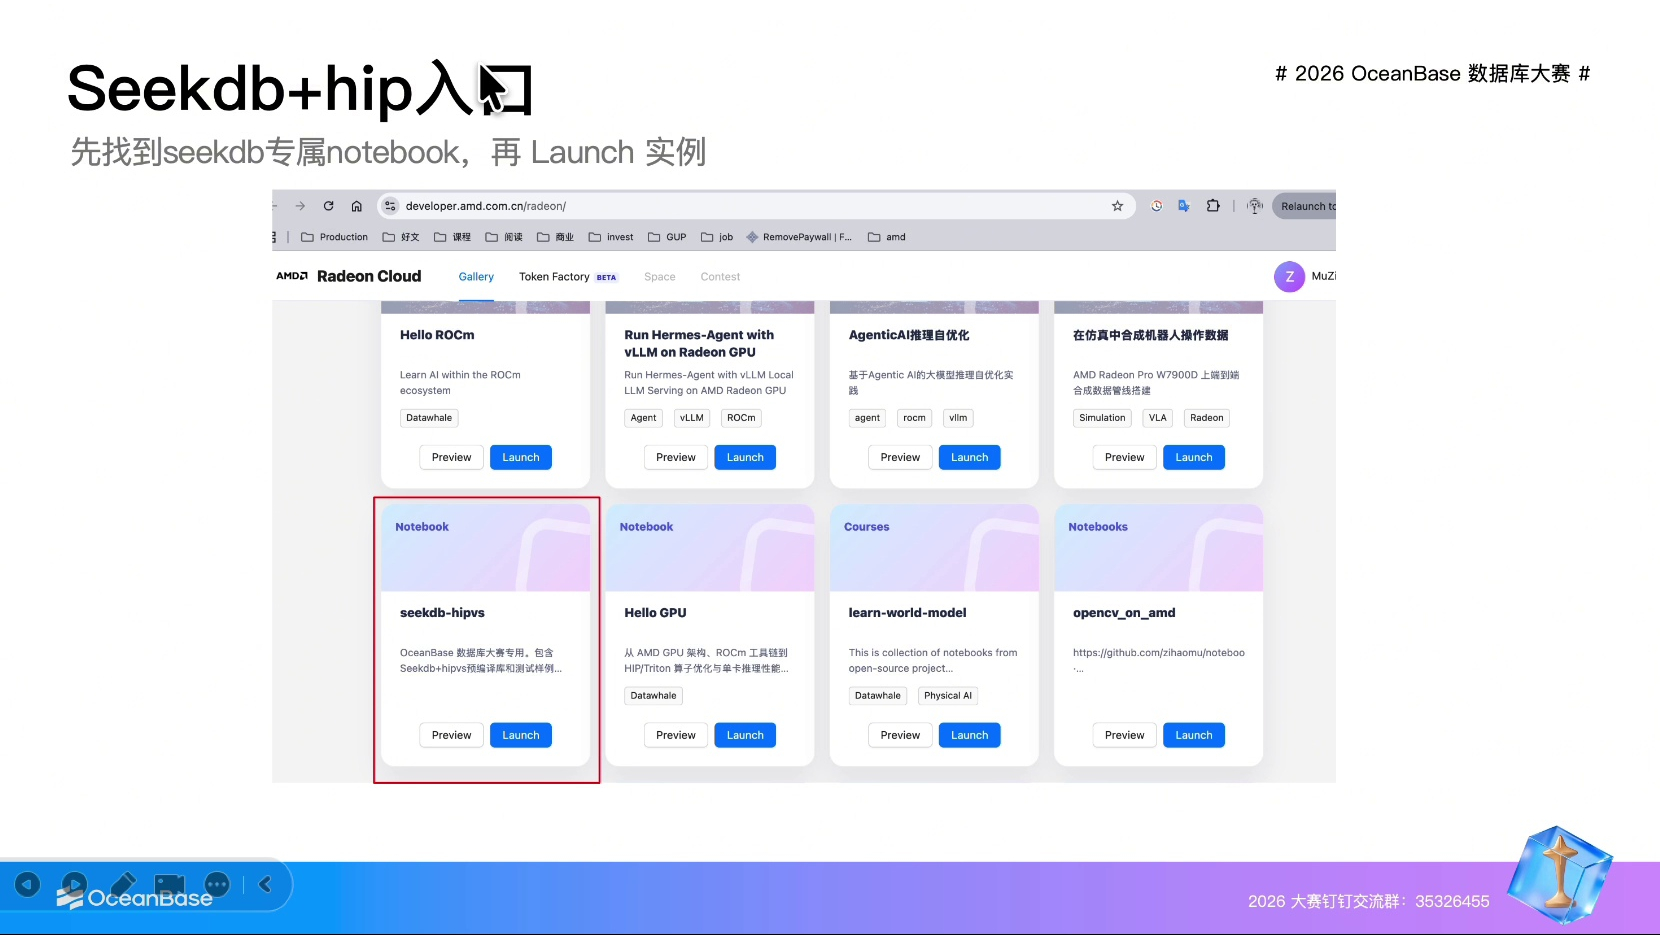Click the Simulation tag
Screen dimensions: 1660x935
tap(1102, 418)
